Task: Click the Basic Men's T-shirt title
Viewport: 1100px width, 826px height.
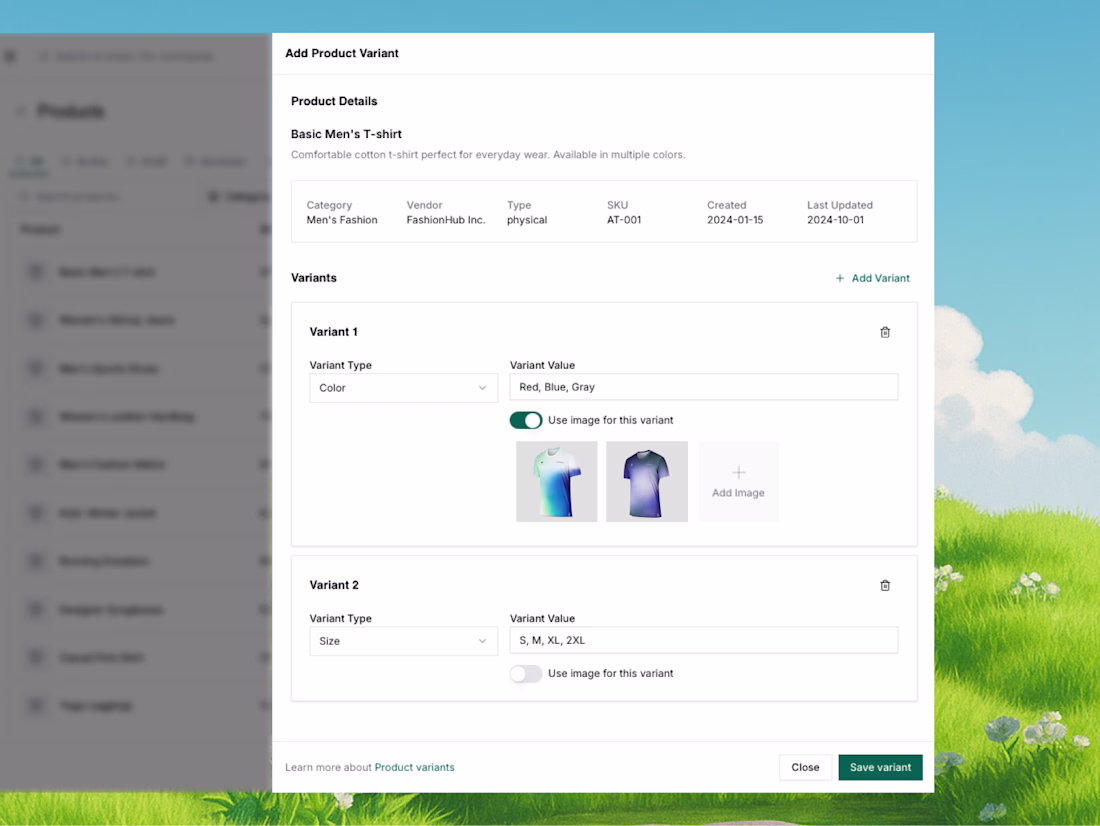Action: (347, 134)
